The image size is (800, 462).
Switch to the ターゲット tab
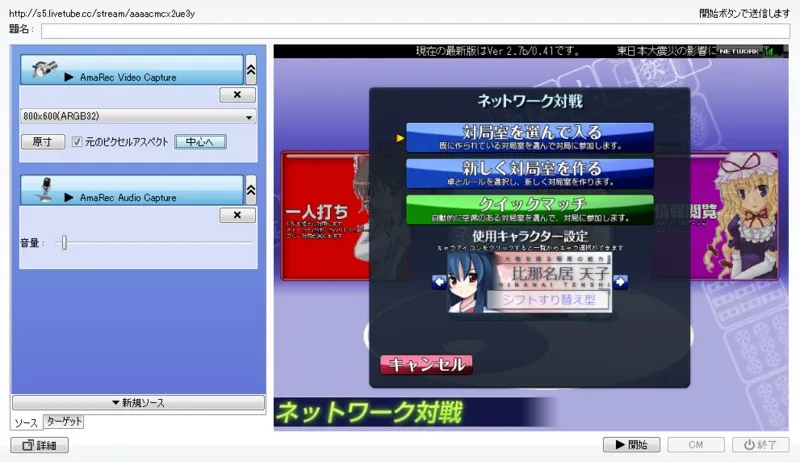pyautogui.click(x=64, y=422)
